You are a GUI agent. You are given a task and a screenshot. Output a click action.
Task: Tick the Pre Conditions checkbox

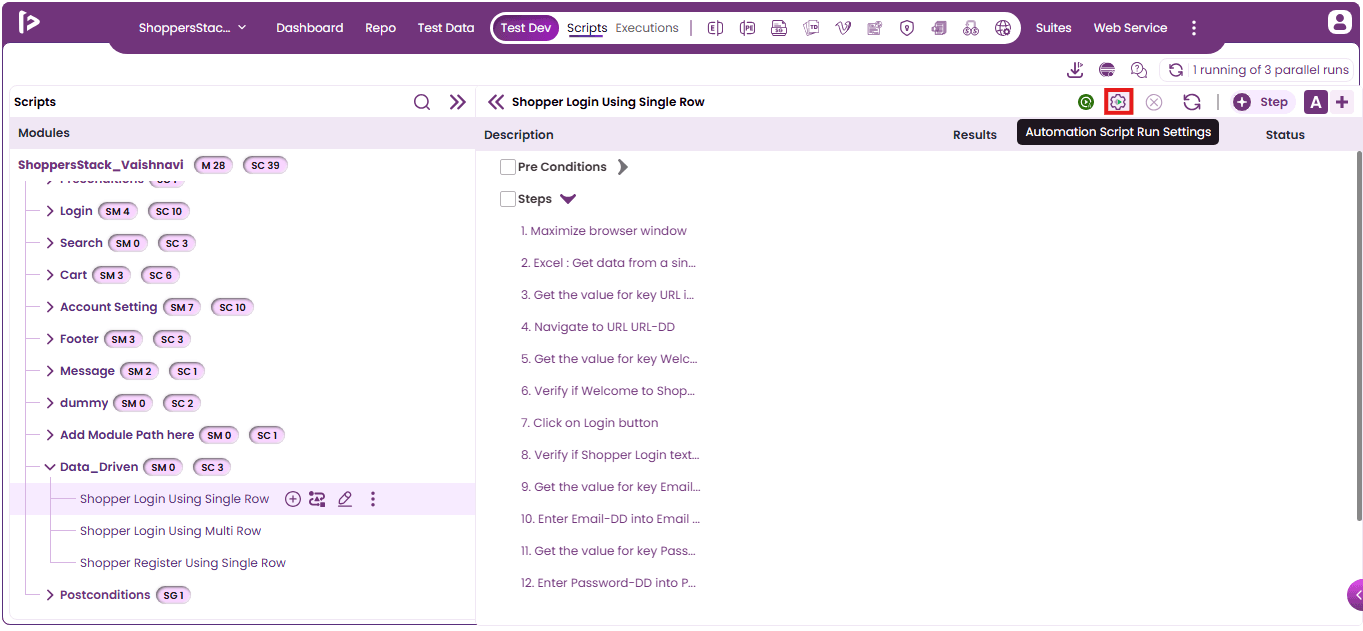[508, 167]
